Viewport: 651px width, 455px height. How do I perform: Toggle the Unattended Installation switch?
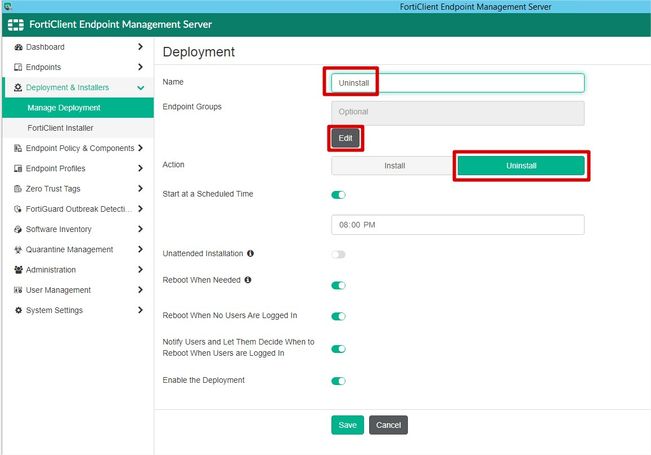pyautogui.click(x=338, y=254)
